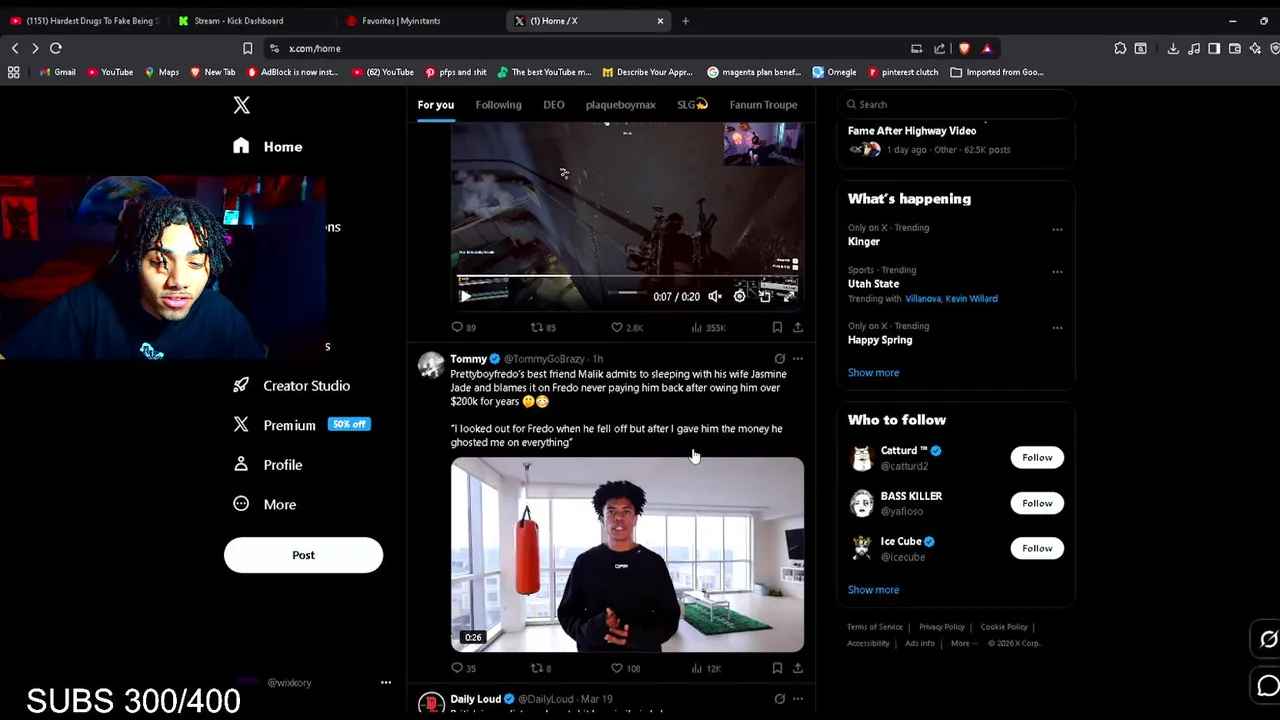Play the 0:20 video
1280x720 pixels.
[465, 297]
